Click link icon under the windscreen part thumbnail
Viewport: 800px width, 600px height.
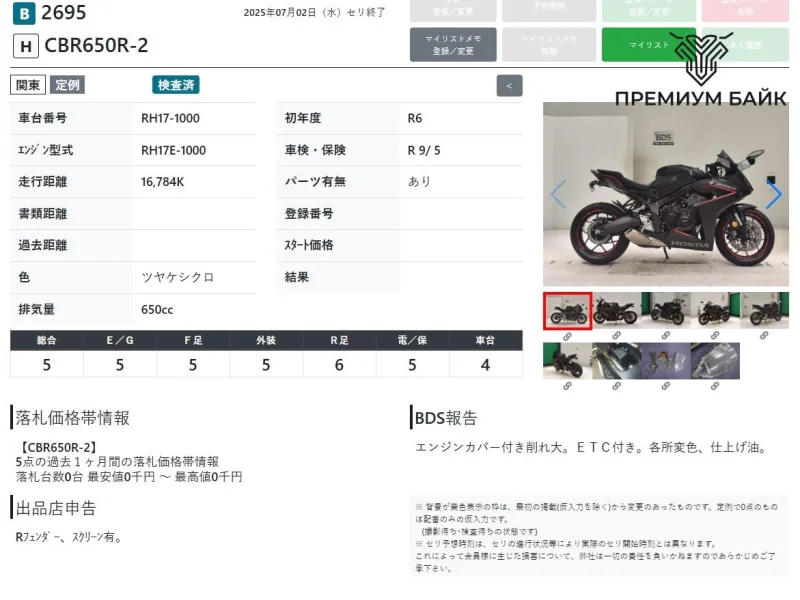[x=714, y=386]
